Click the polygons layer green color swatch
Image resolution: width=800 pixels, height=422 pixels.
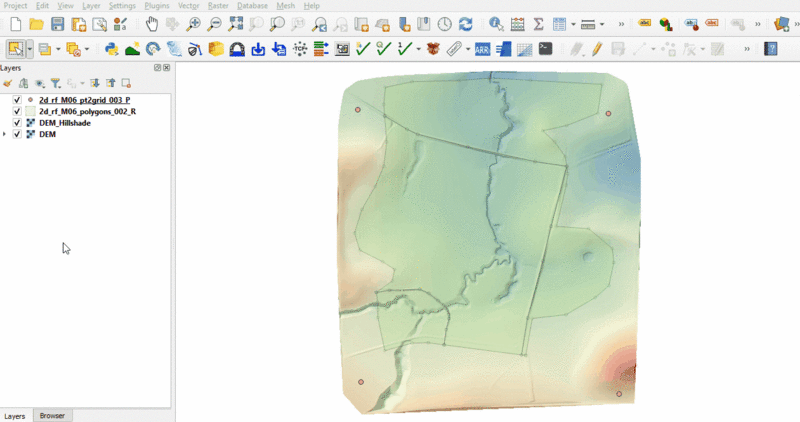[31, 112]
